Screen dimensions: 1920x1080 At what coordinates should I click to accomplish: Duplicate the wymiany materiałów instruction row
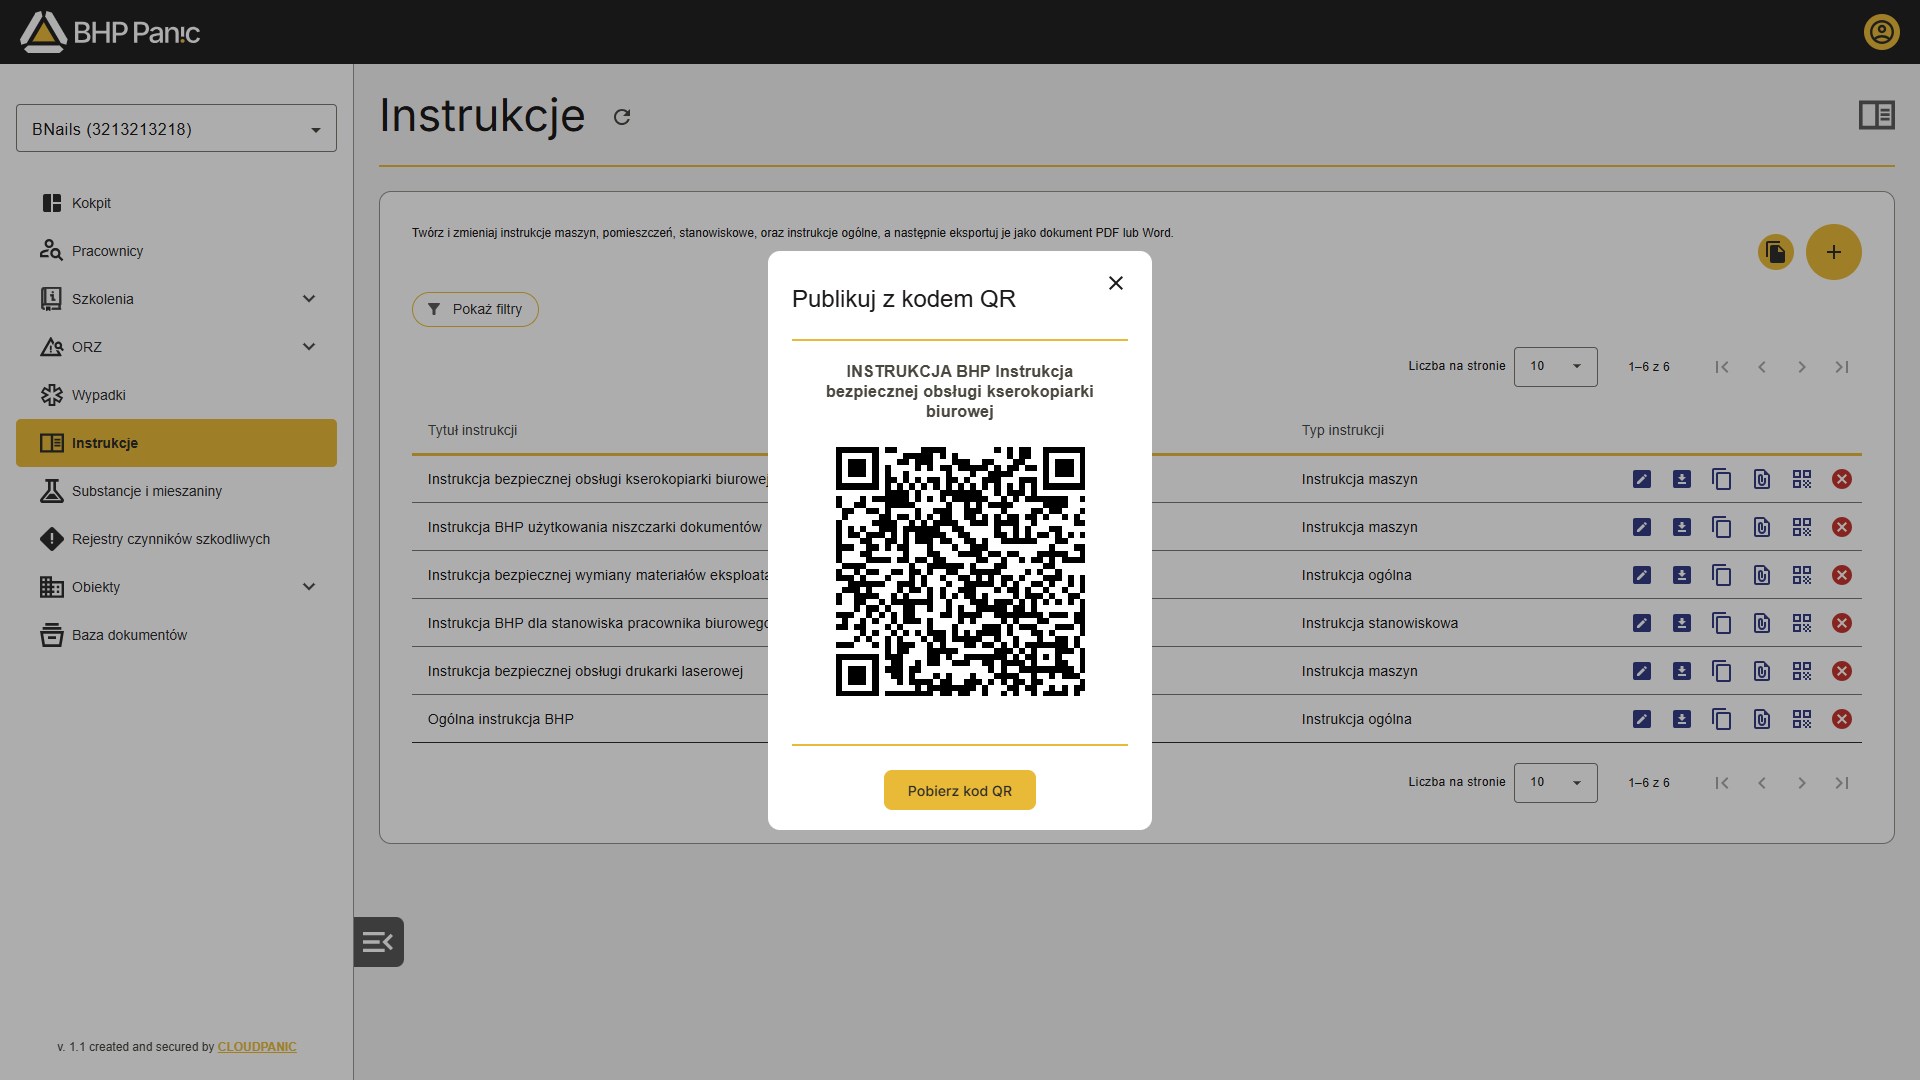[1721, 575]
